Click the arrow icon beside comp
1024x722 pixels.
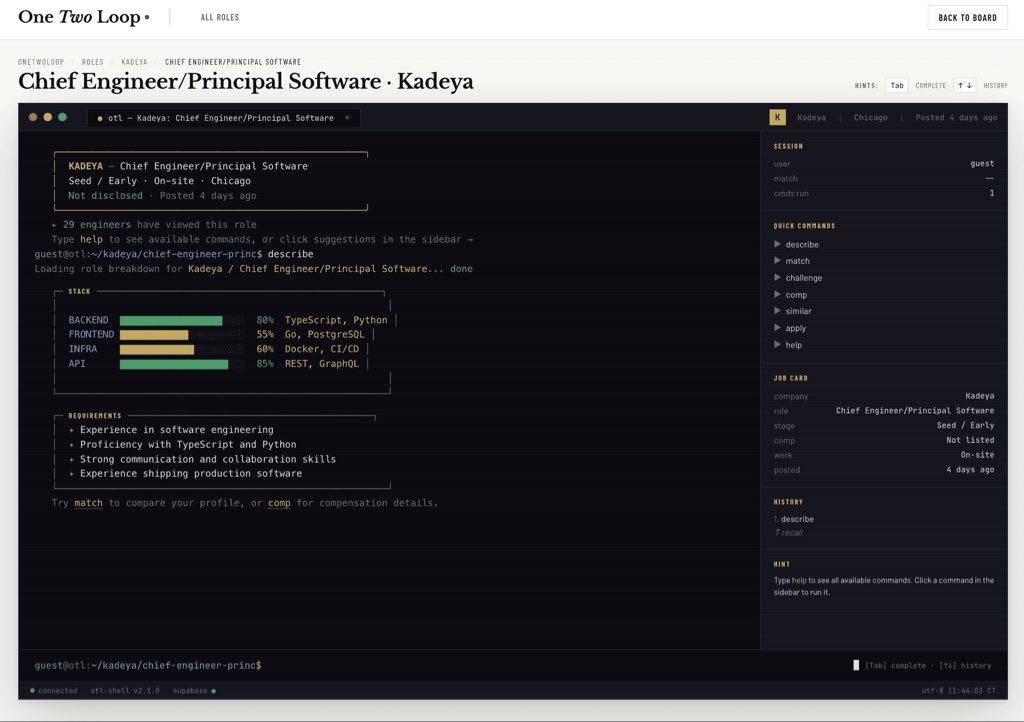tap(777, 294)
